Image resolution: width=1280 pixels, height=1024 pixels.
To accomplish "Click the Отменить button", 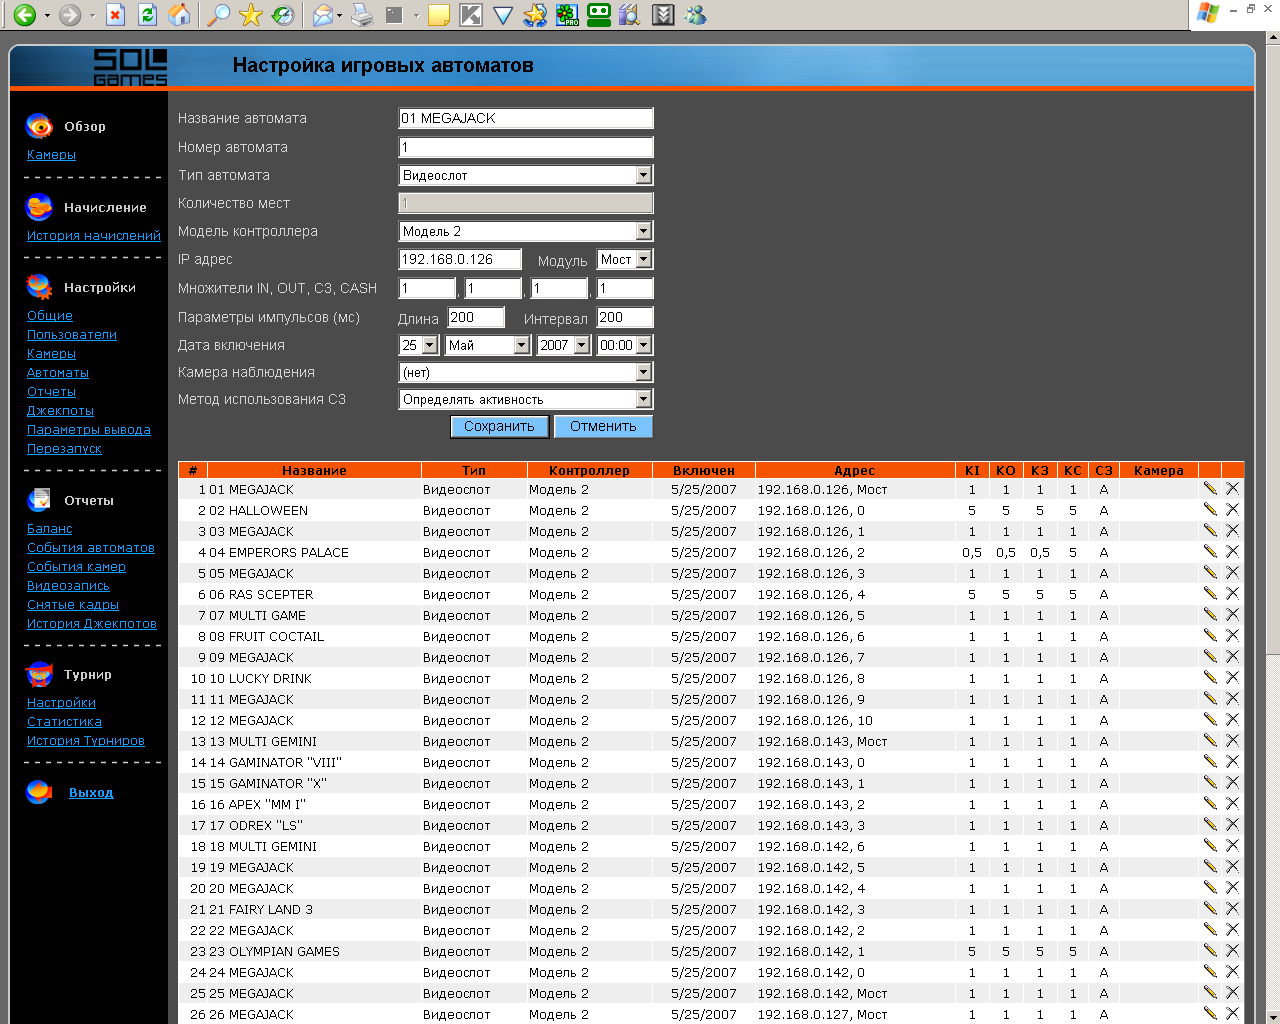I will 603,426.
